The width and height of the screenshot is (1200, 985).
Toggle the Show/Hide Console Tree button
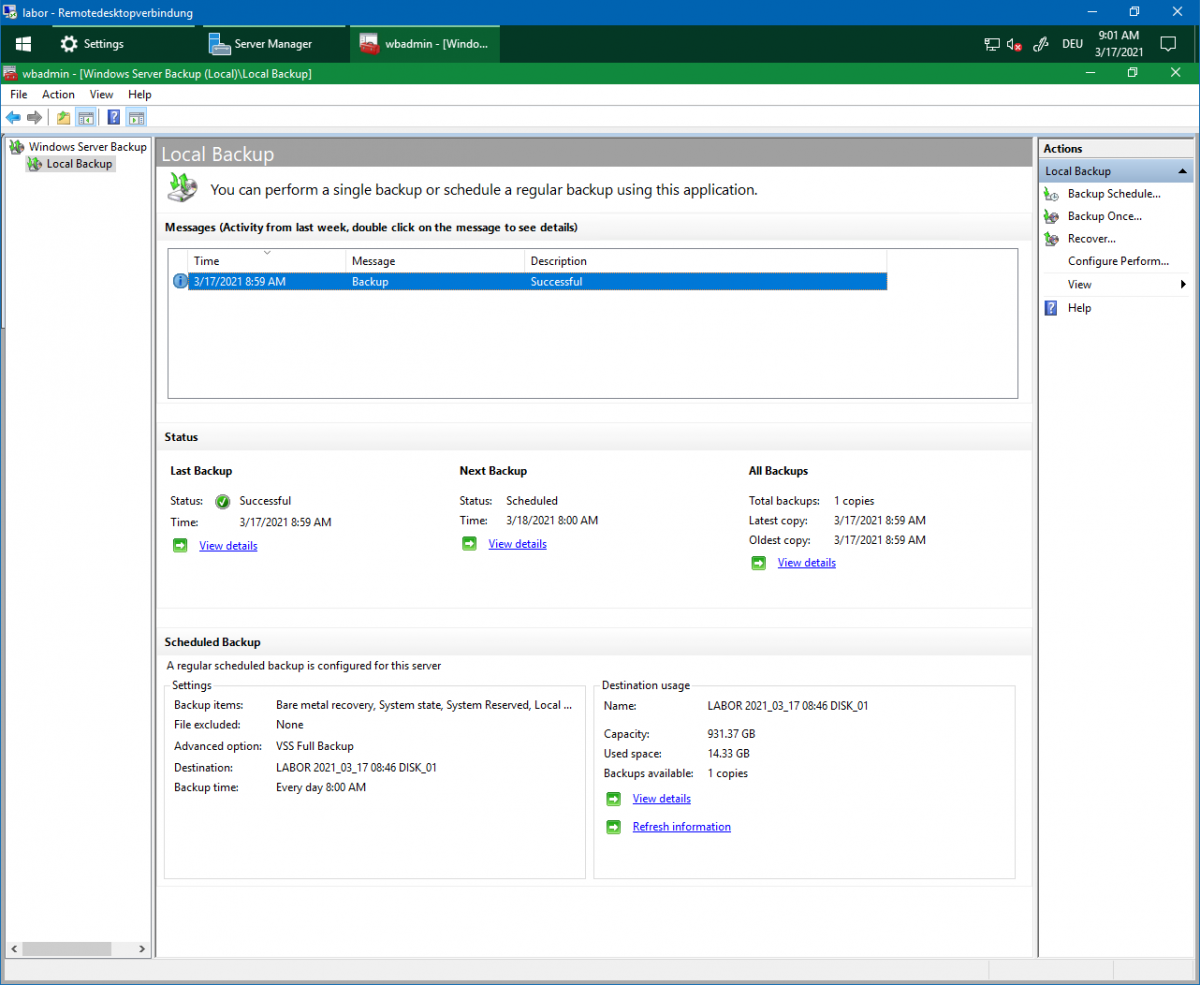coord(87,118)
